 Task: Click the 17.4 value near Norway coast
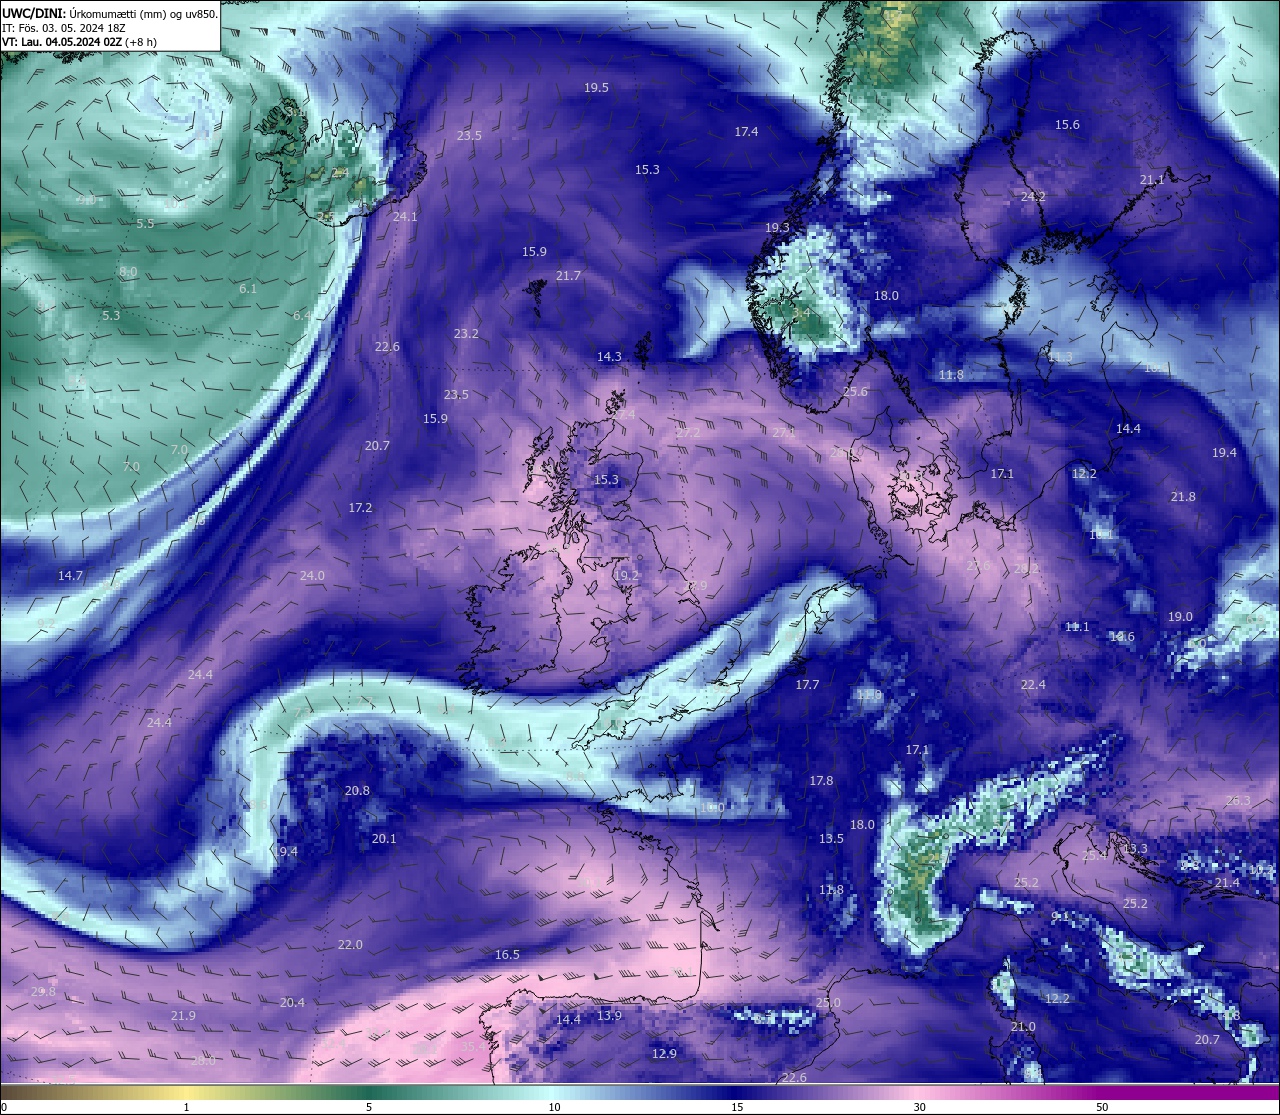(746, 132)
